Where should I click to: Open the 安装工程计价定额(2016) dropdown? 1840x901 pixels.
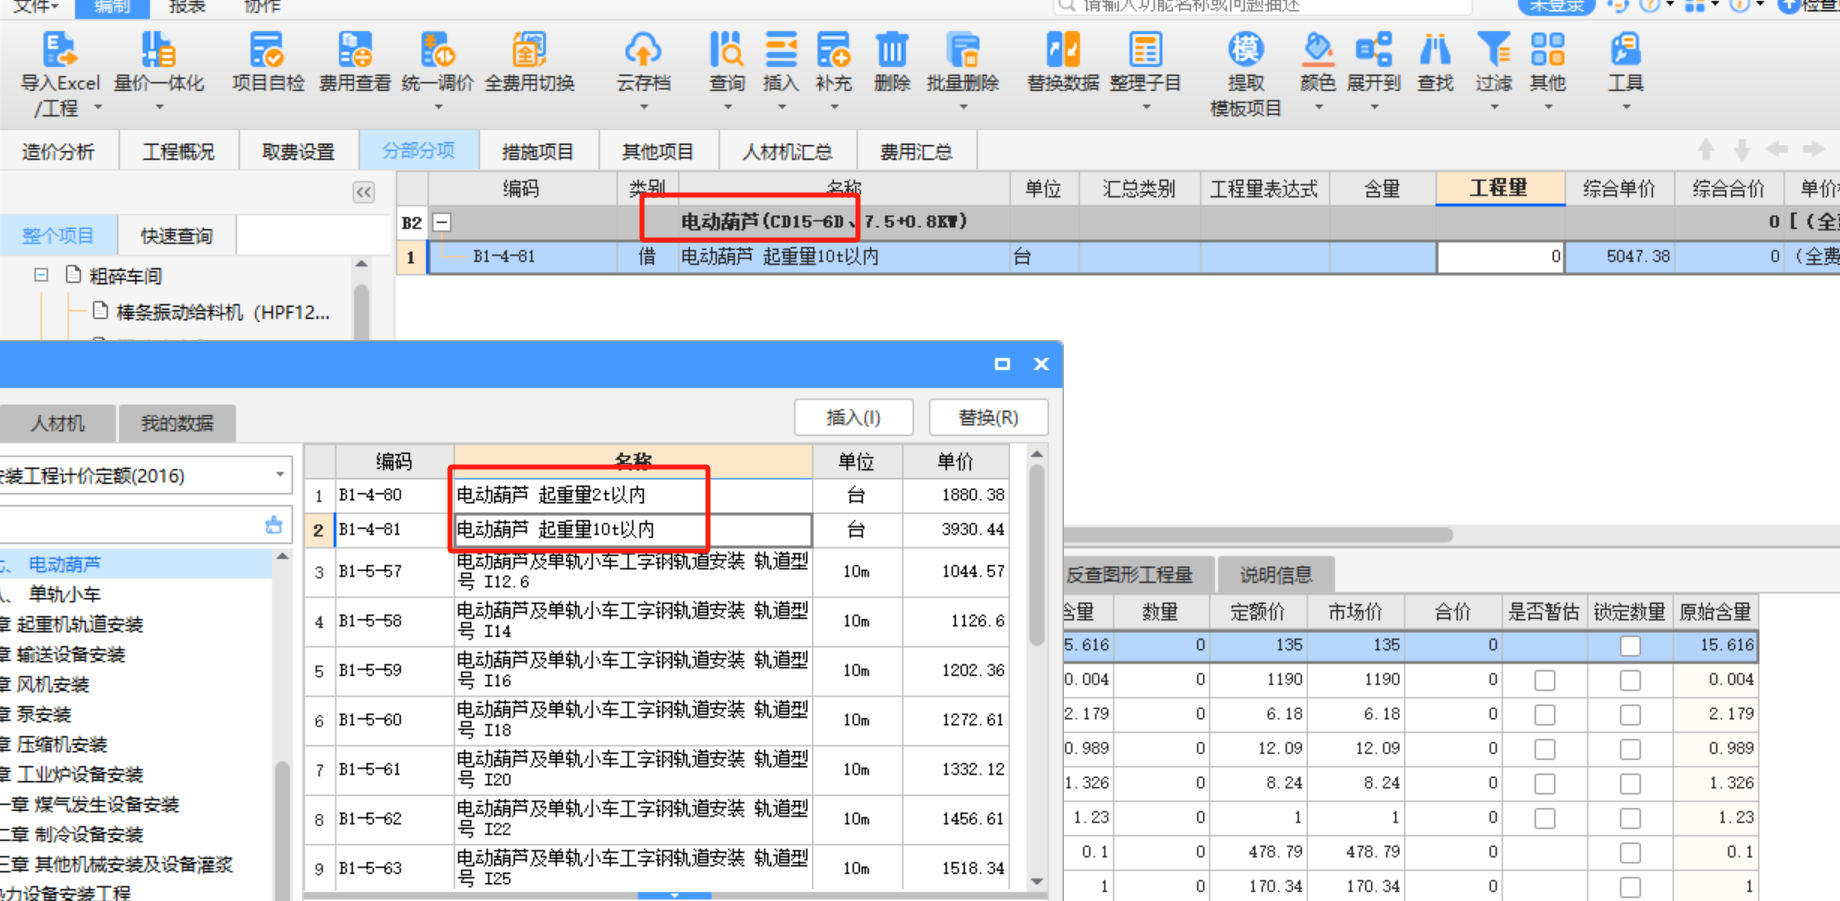[280, 475]
